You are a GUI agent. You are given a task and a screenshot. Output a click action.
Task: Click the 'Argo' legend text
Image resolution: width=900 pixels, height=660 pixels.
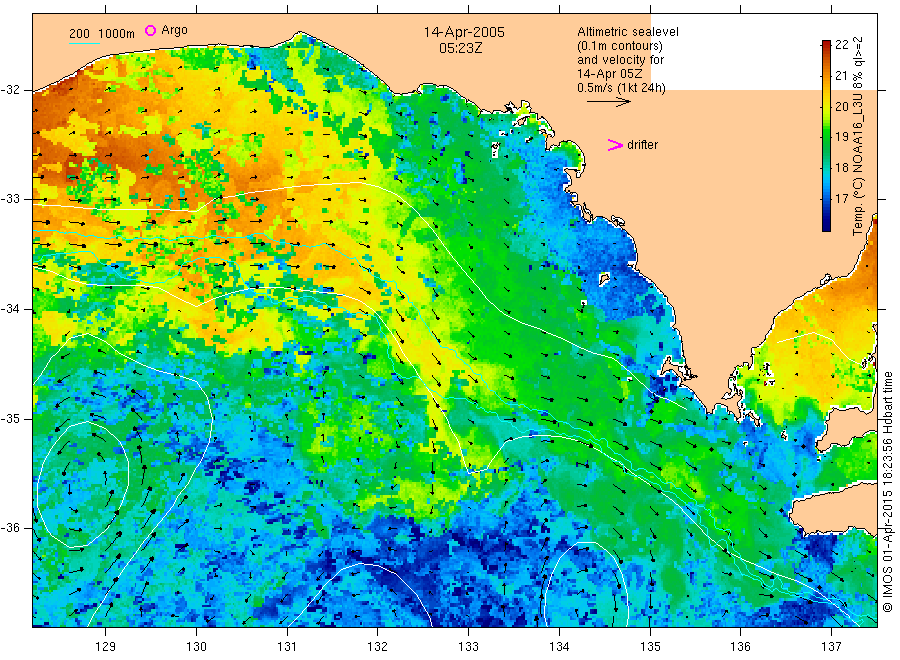[174, 30]
